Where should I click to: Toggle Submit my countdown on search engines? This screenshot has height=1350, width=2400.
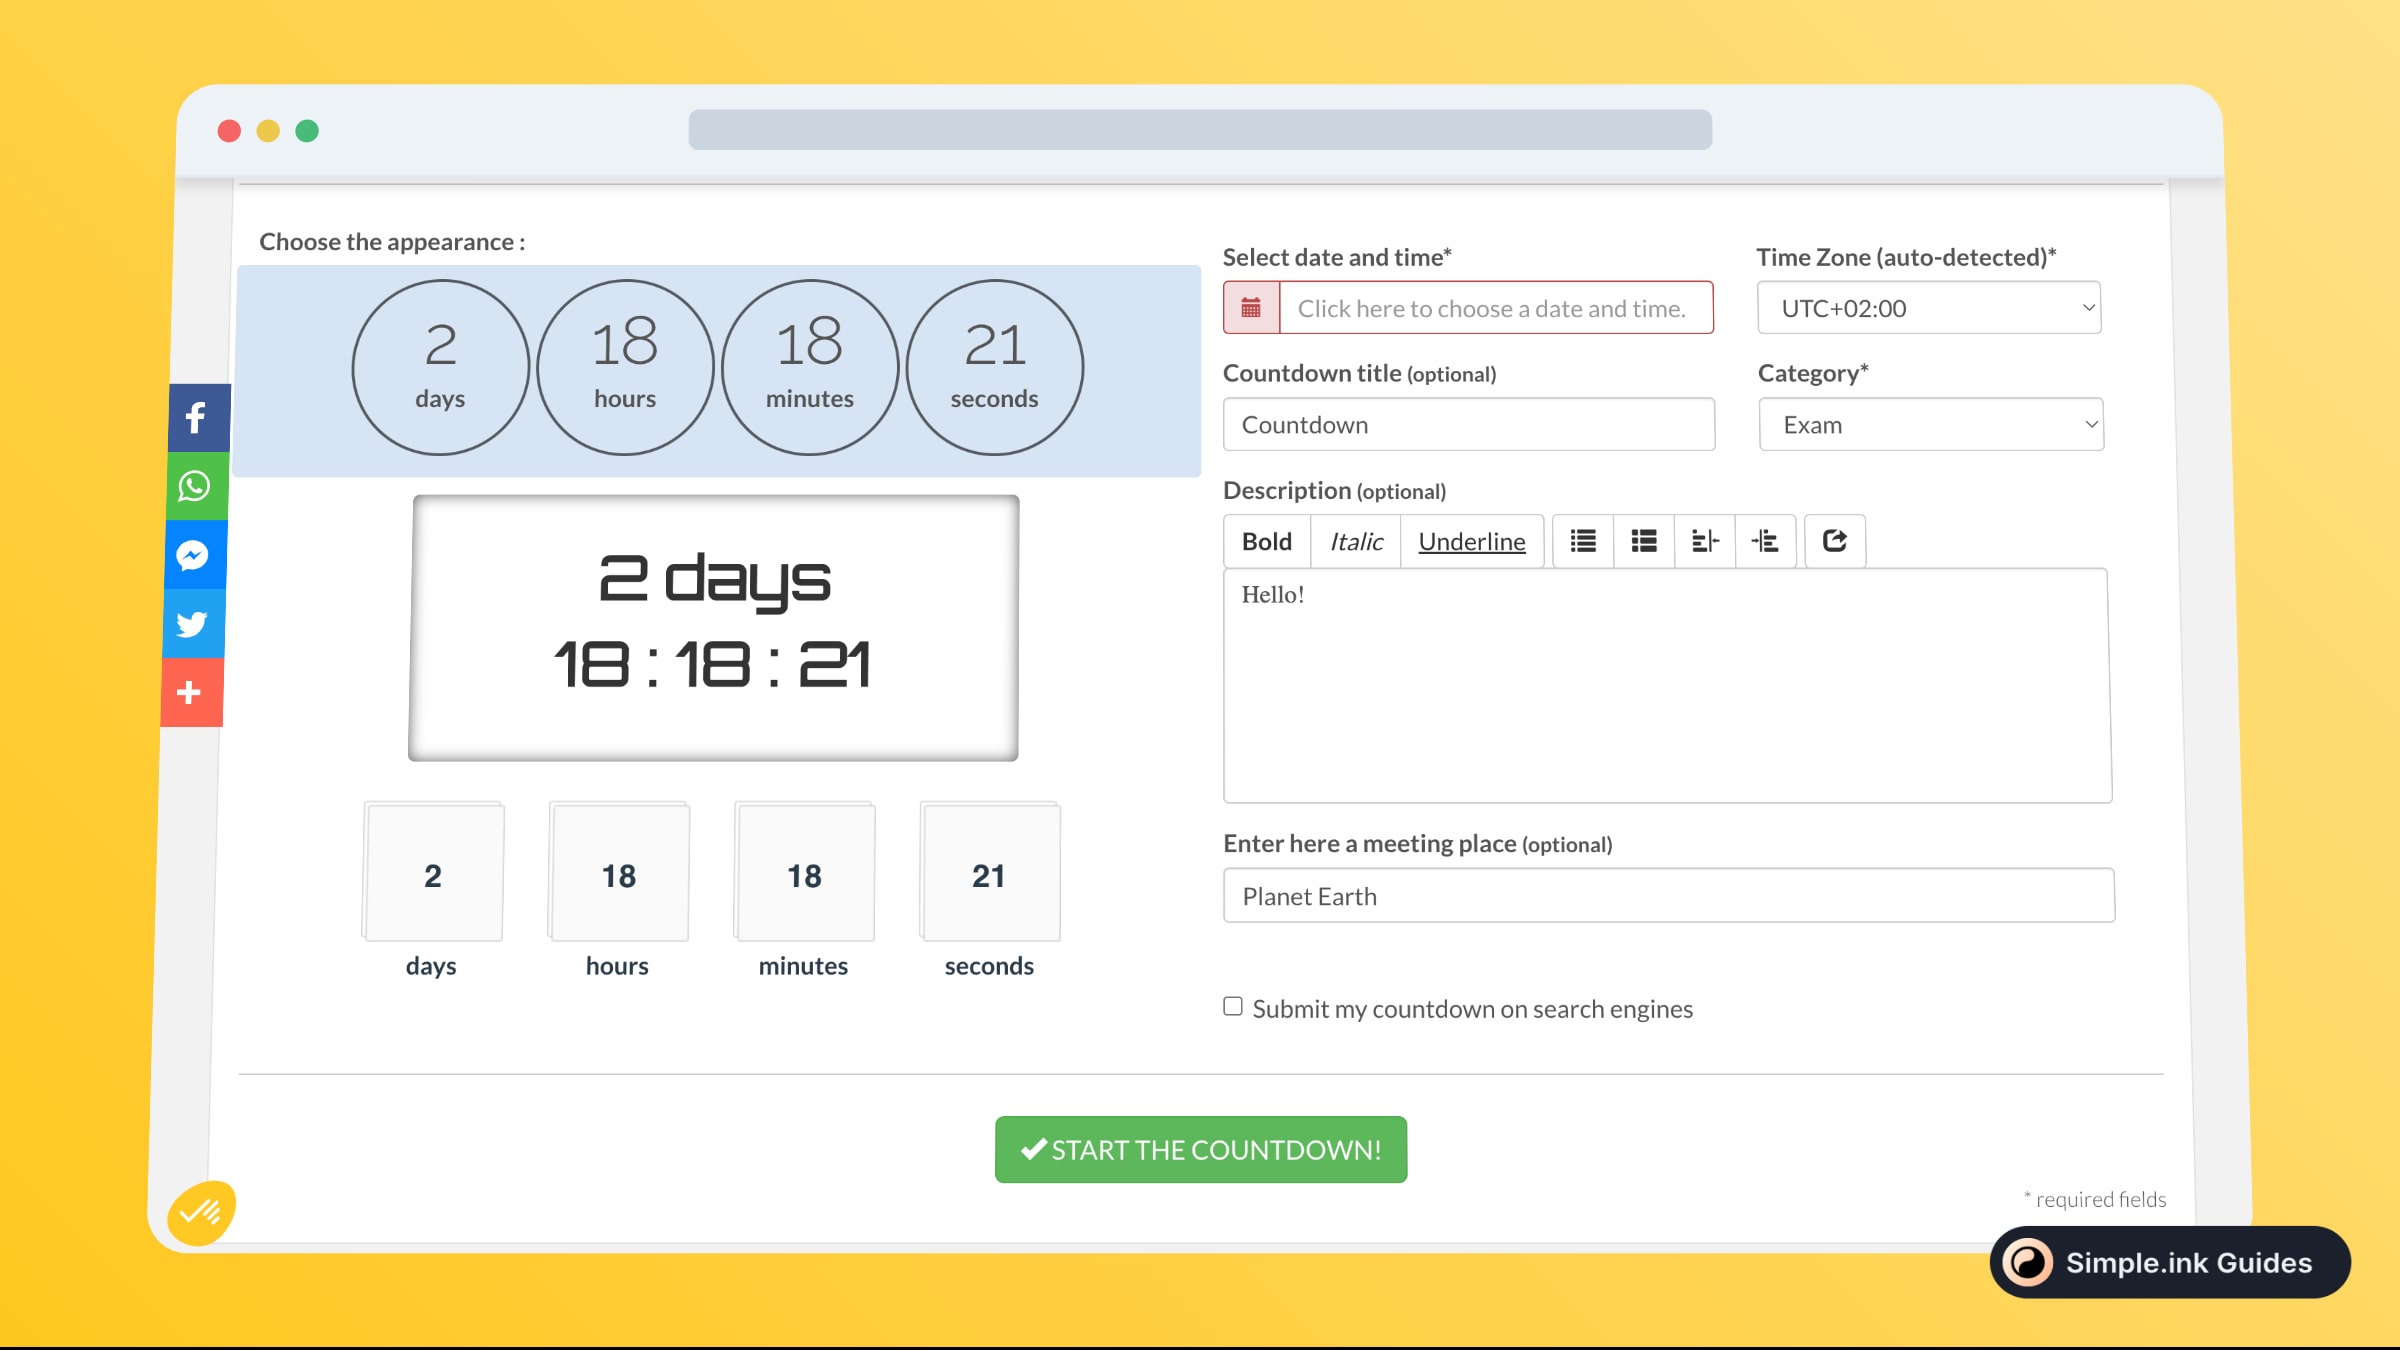click(1233, 1006)
